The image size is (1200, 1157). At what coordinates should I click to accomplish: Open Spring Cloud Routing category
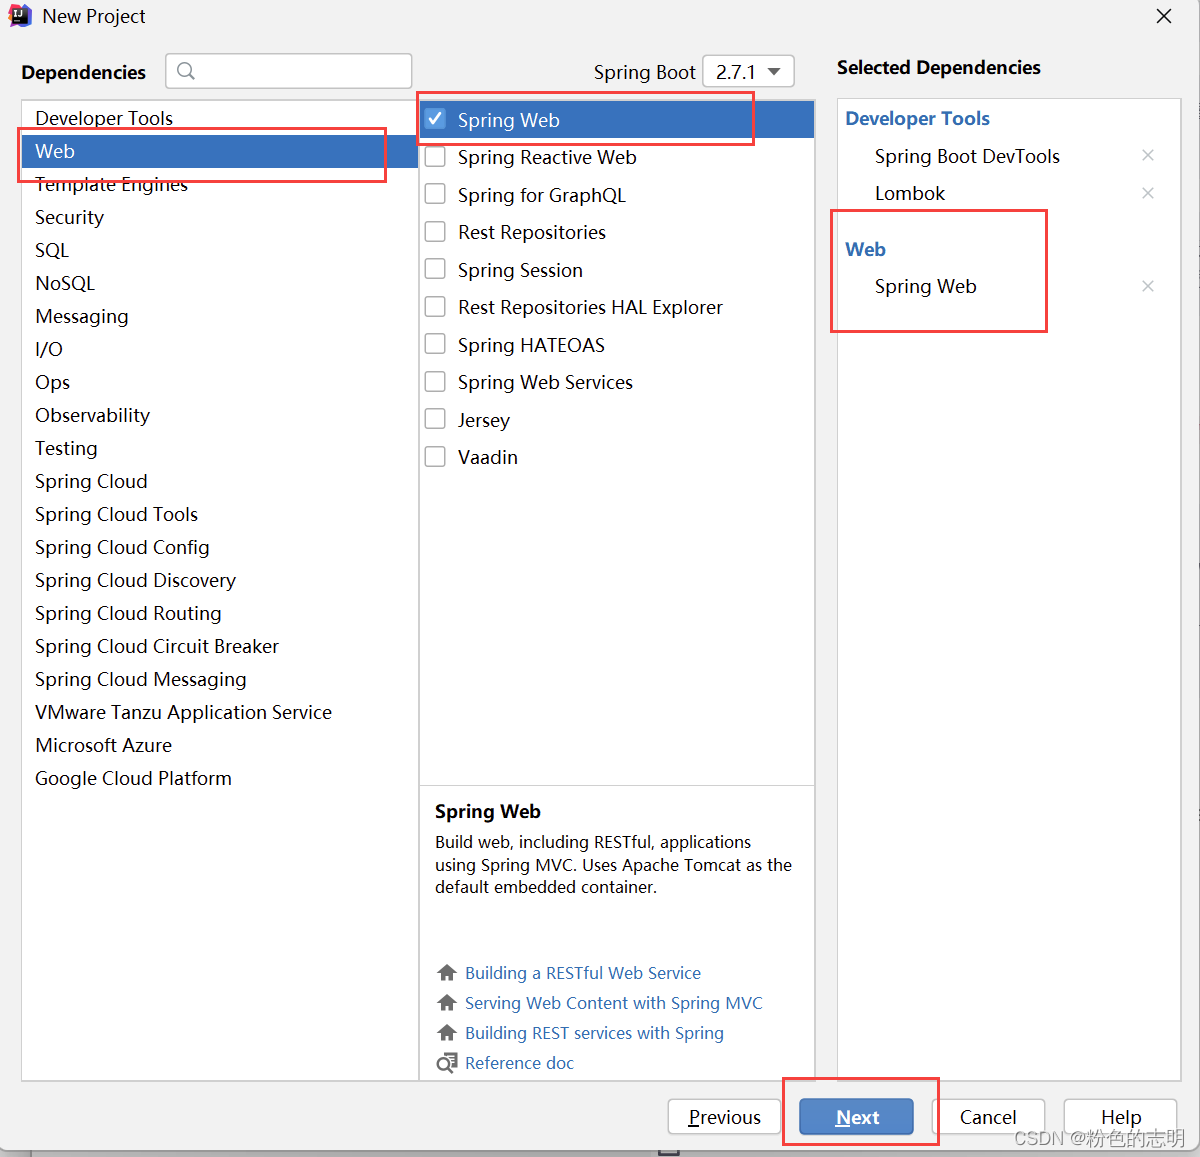tap(220, 613)
